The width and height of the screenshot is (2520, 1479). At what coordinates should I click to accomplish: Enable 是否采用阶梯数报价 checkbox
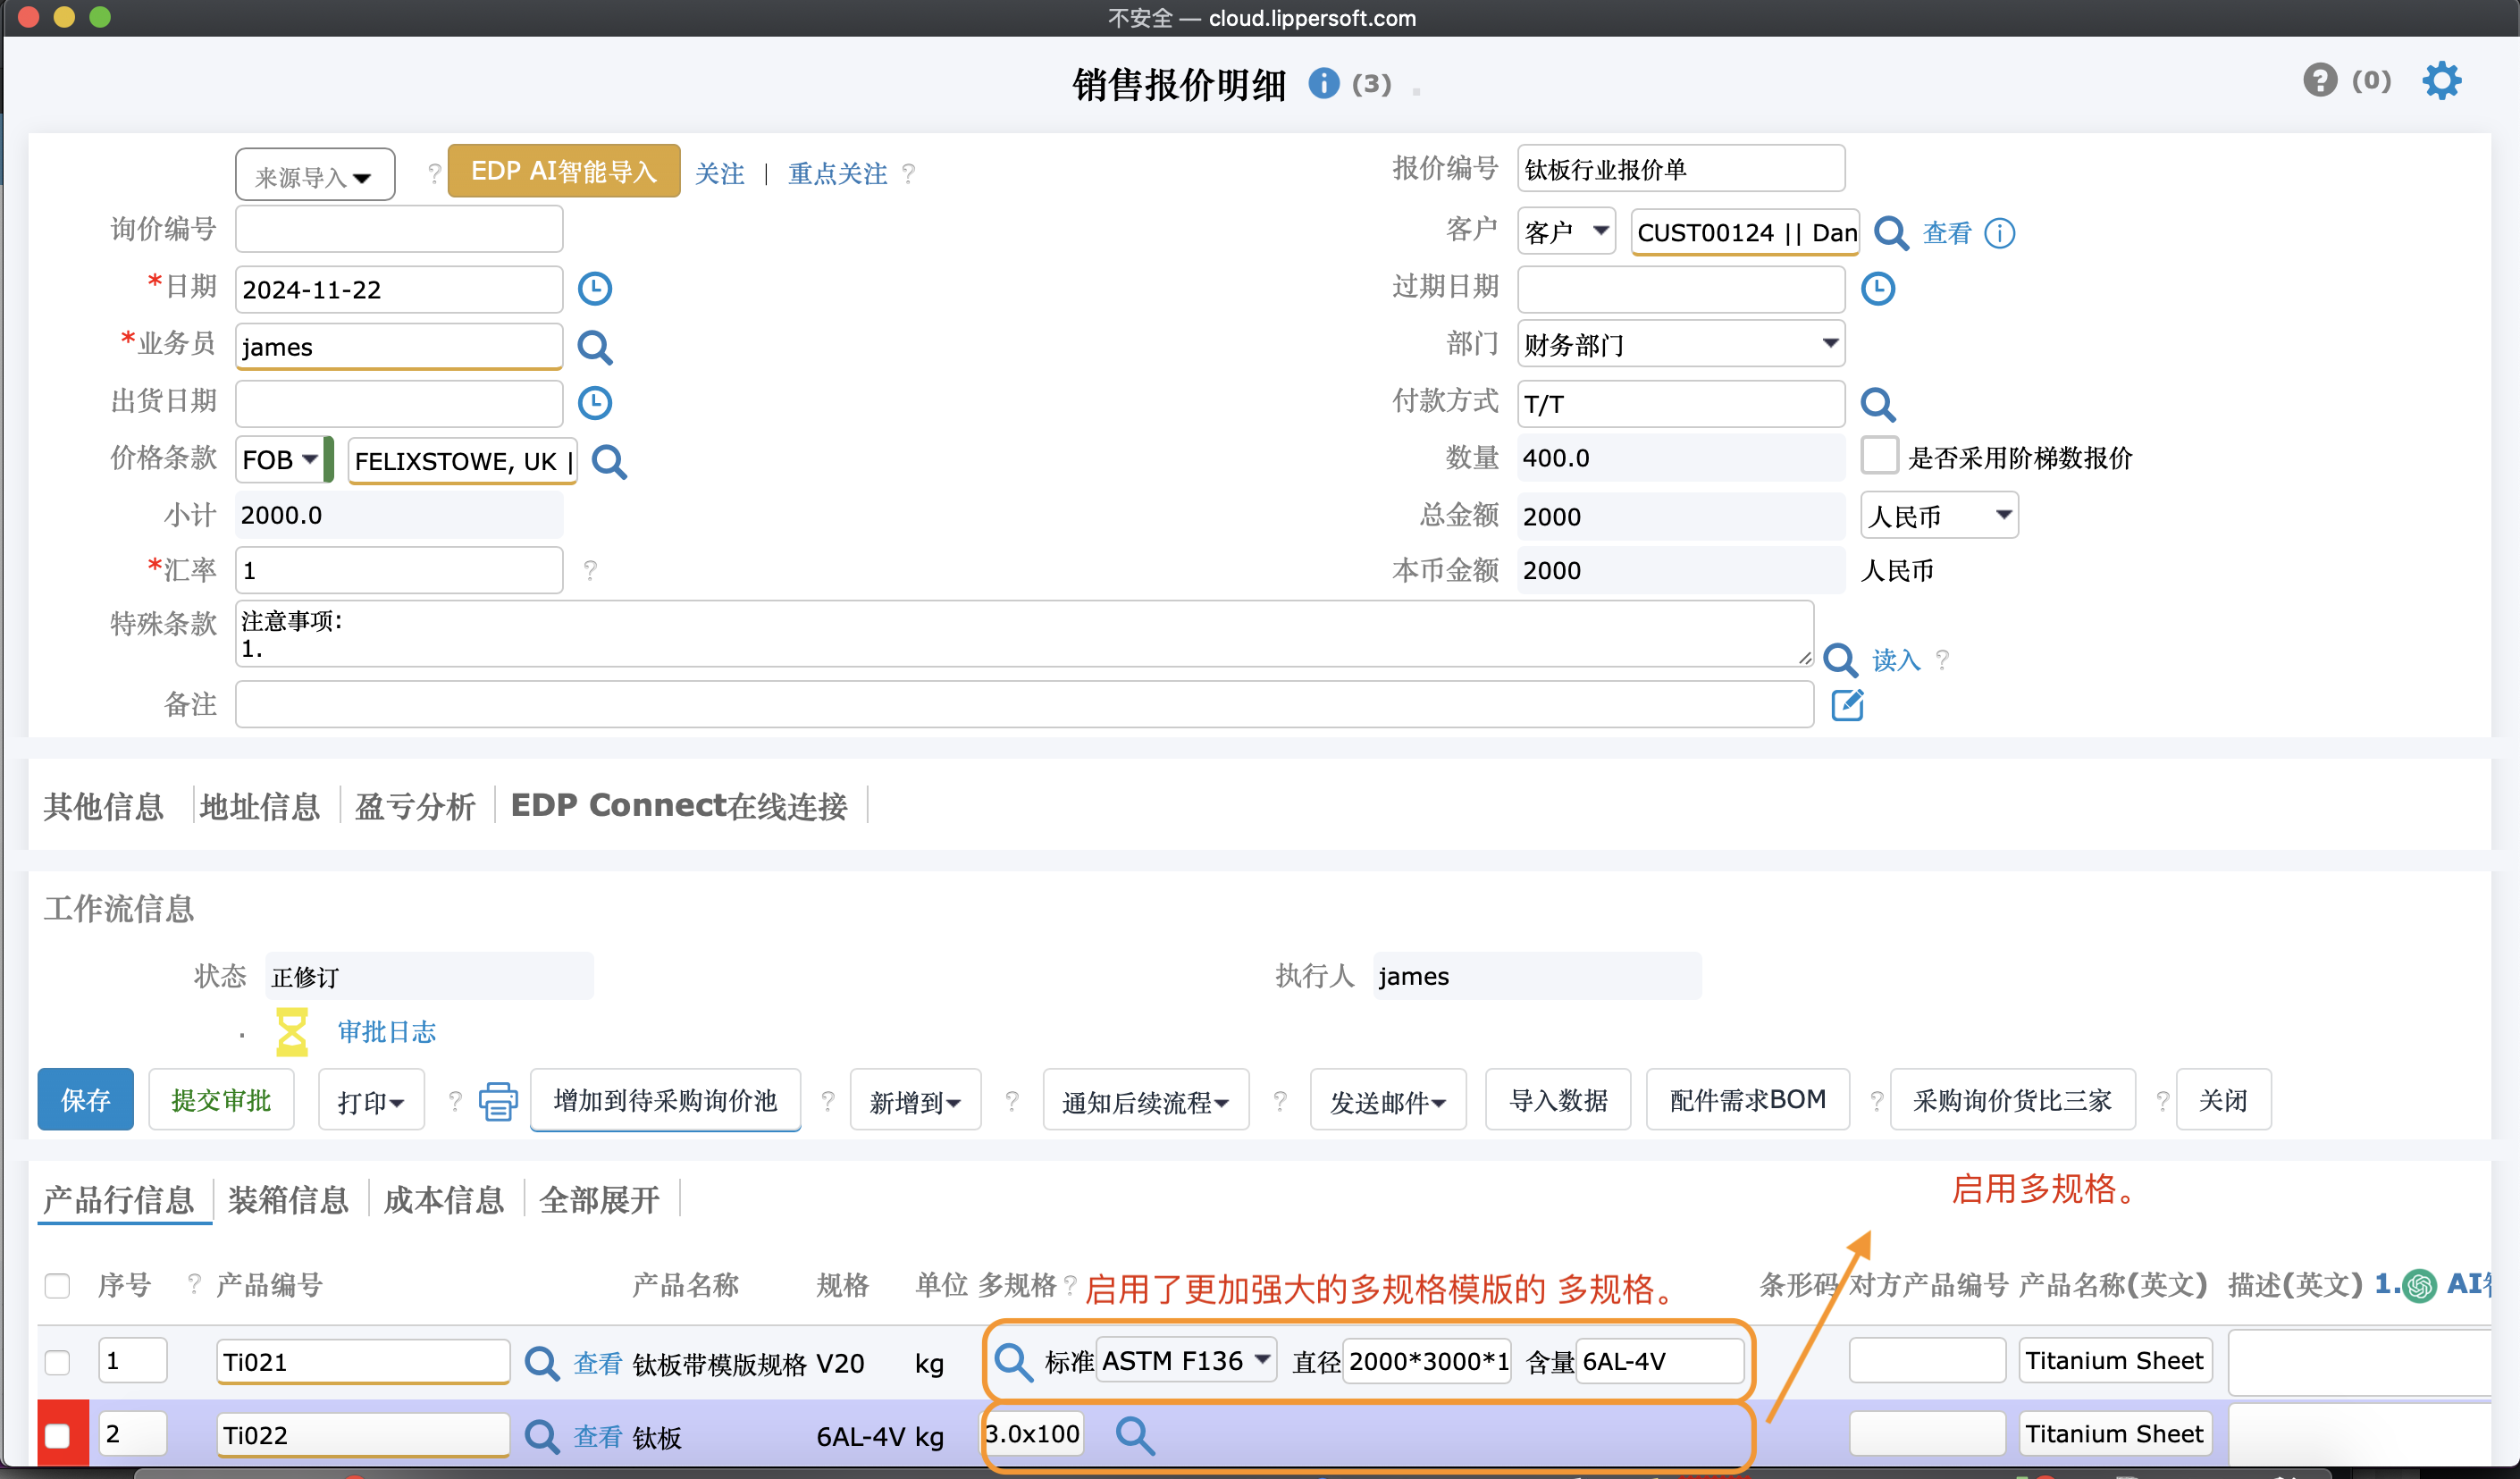(x=1879, y=456)
